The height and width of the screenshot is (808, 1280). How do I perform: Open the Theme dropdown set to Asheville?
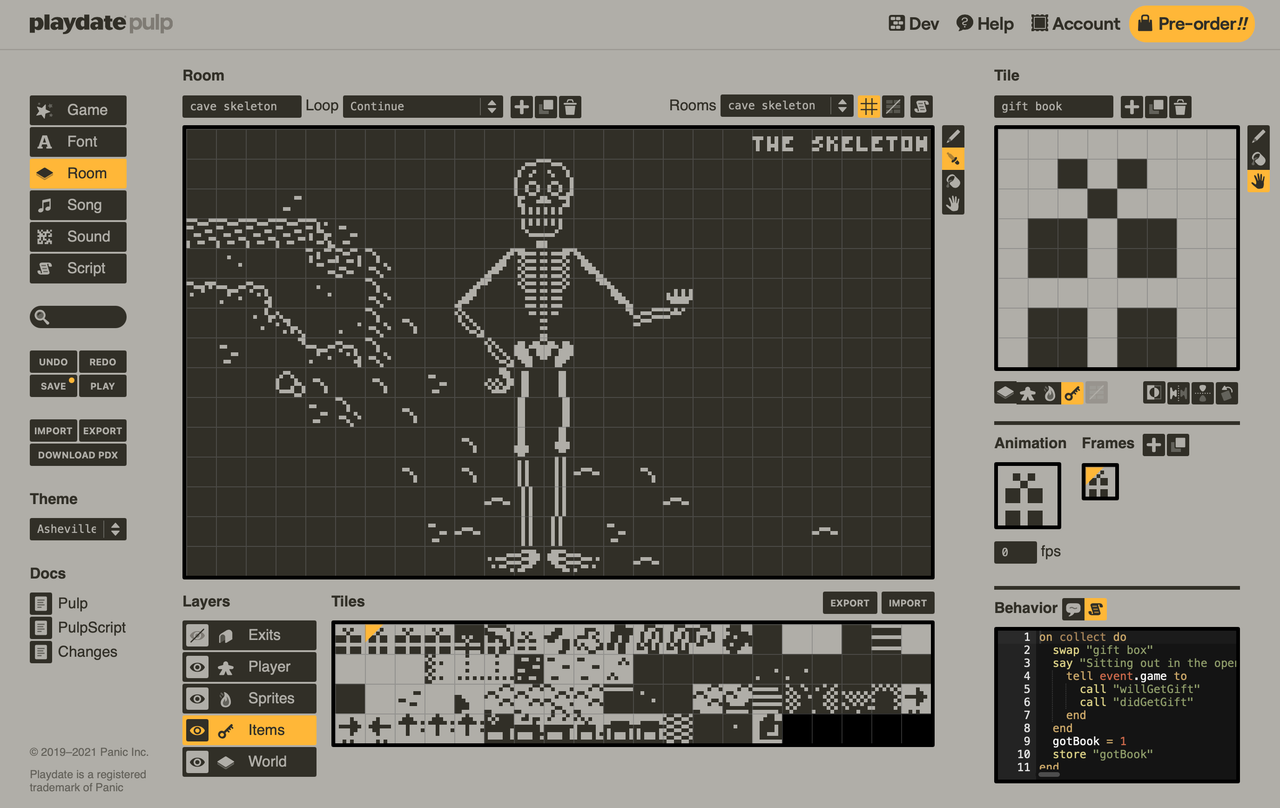click(78, 529)
